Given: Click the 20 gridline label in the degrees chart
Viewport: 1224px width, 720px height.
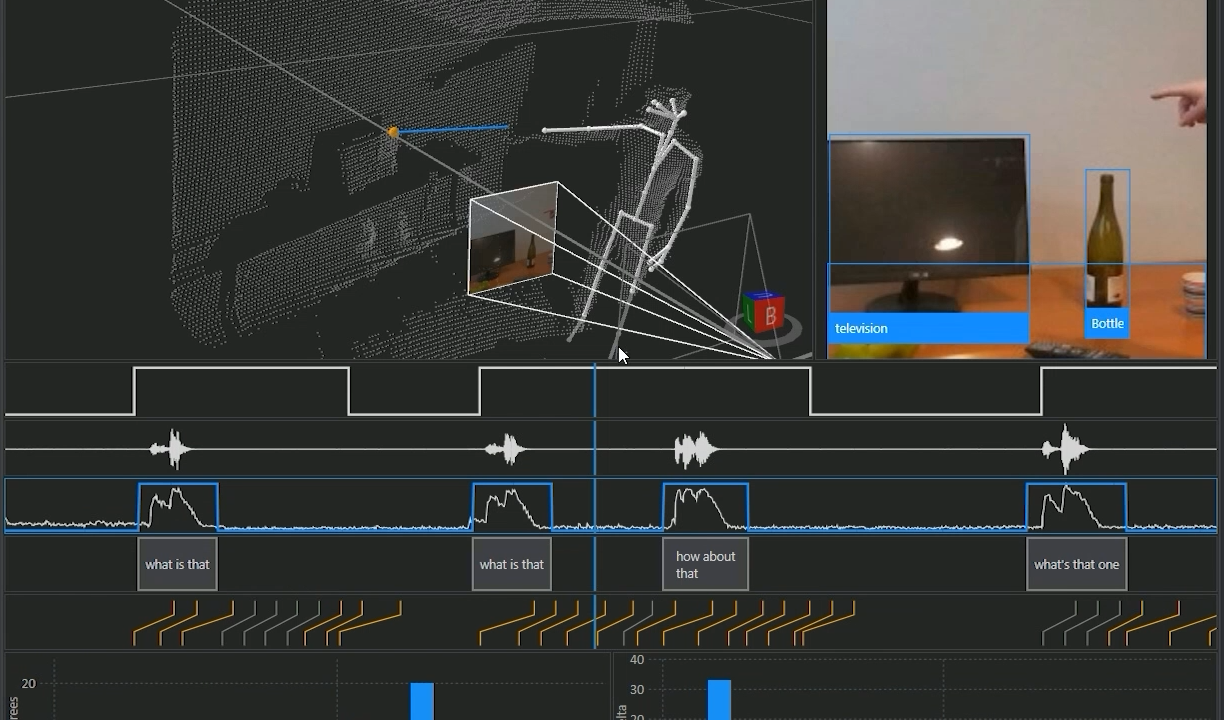Looking at the screenshot, I should (x=27, y=683).
